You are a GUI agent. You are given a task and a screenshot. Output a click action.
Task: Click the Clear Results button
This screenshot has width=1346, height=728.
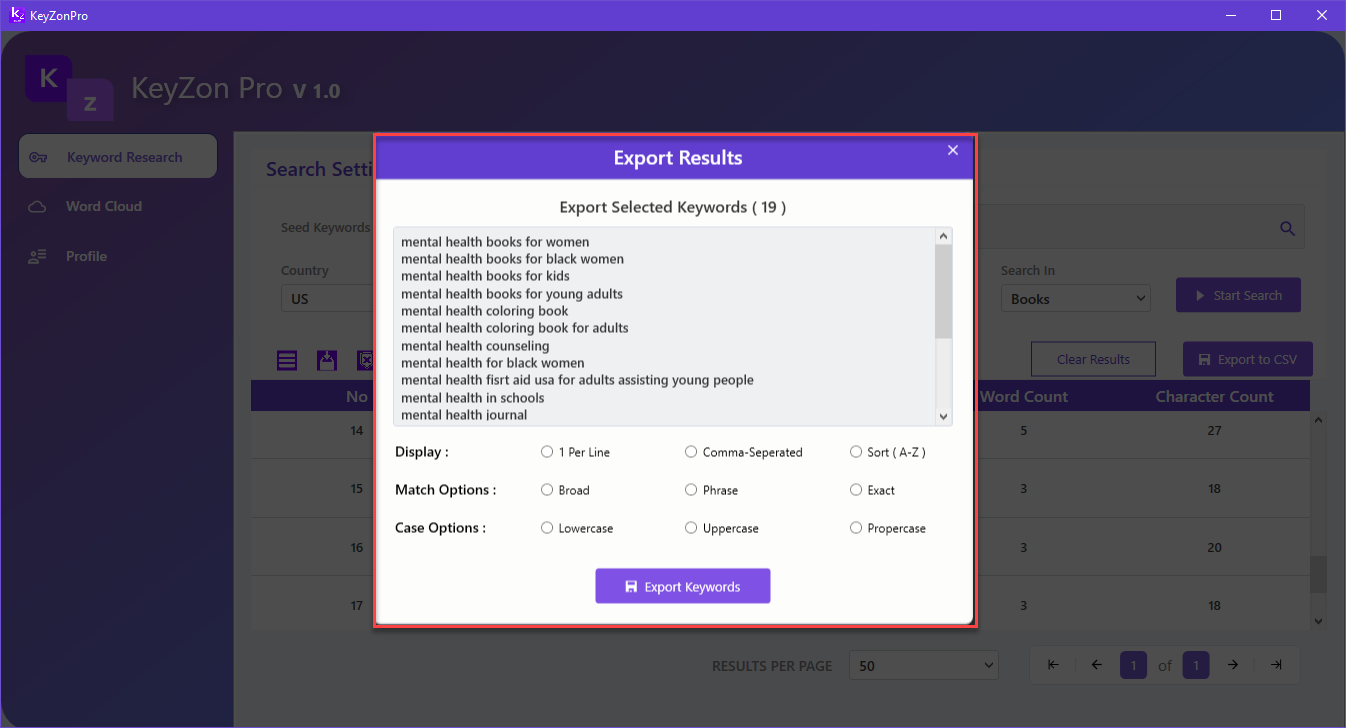point(1092,359)
